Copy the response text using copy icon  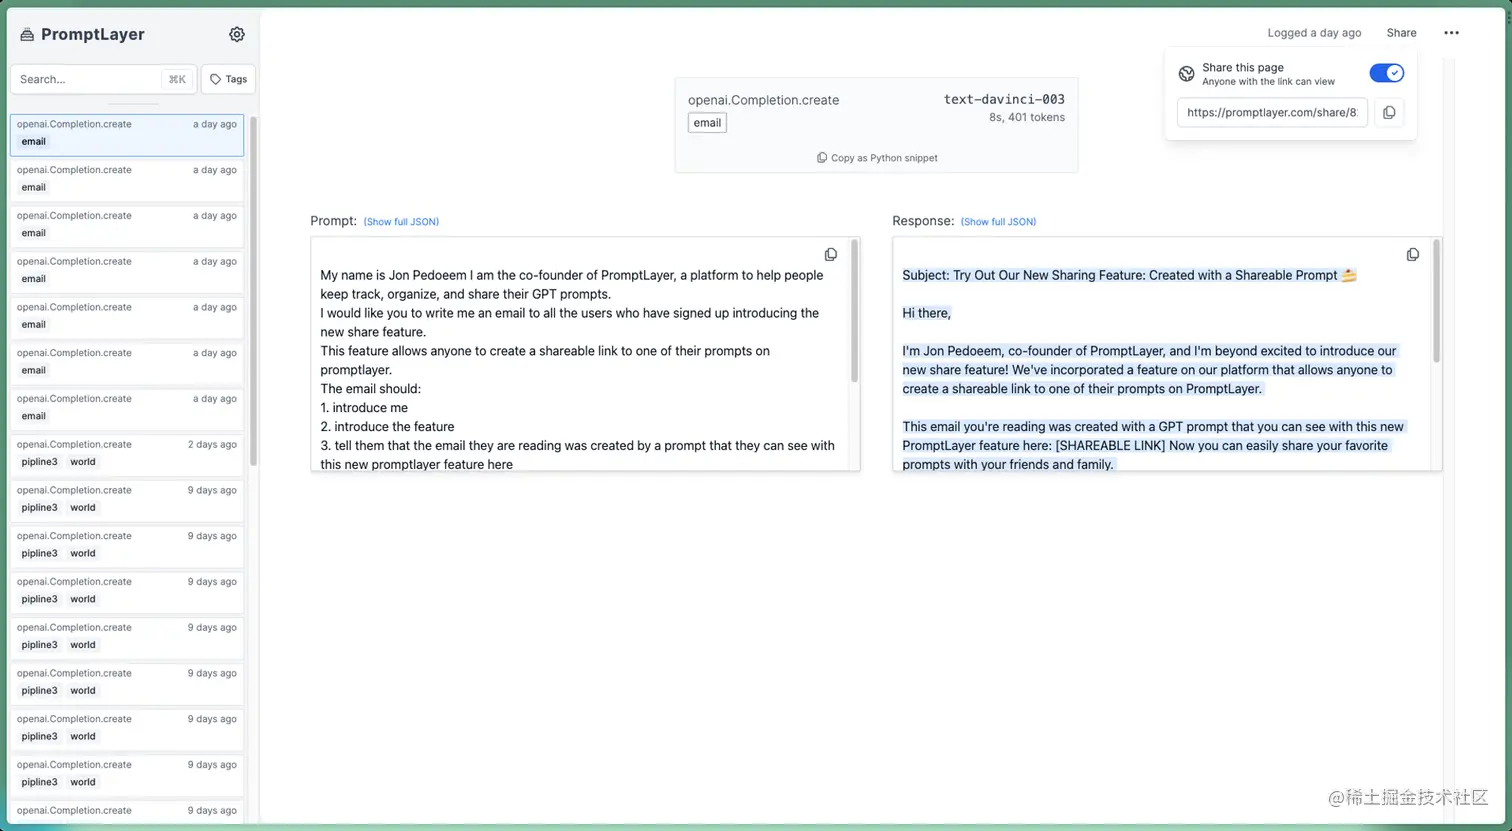(1413, 255)
